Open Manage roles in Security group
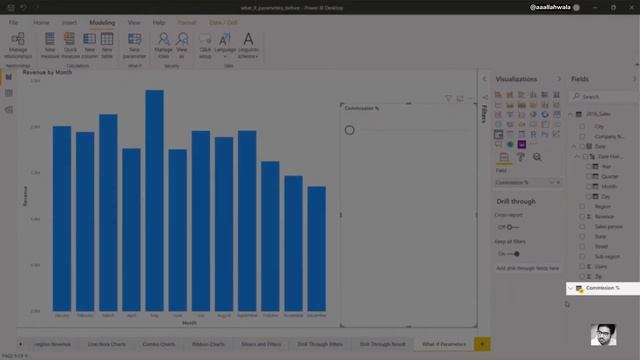This screenshot has height=360, width=640. pyautogui.click(x=163, y=45)
